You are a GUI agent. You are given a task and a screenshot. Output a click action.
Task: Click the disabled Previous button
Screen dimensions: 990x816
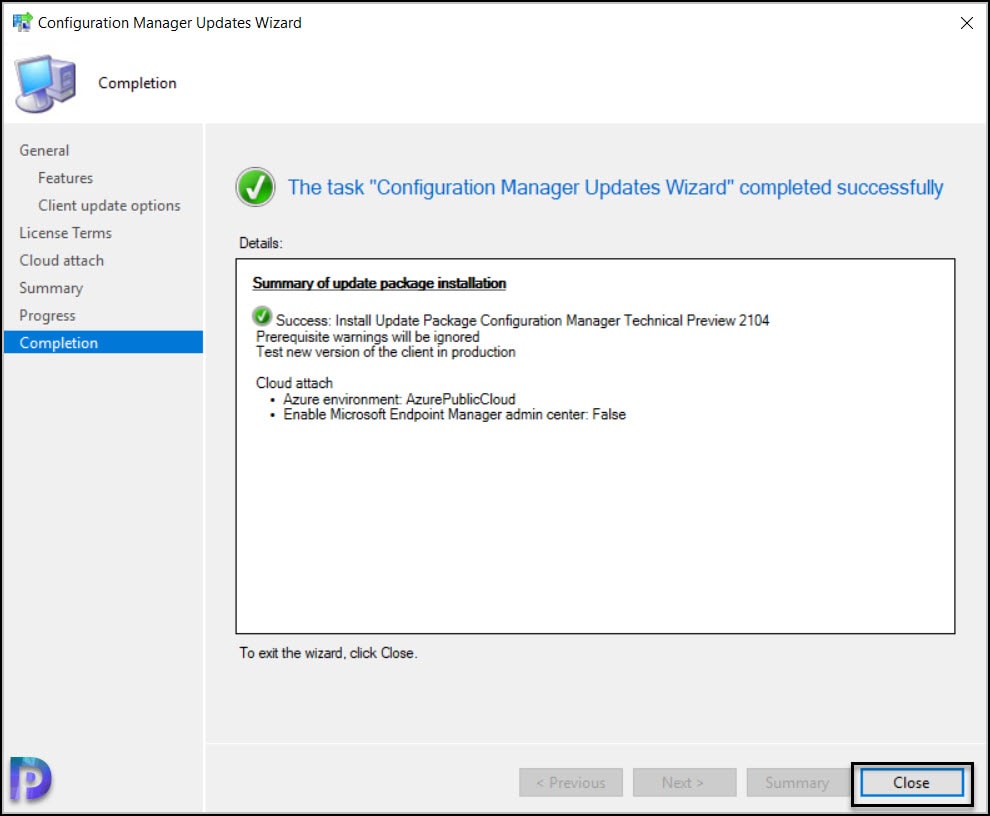[x=571, y=783]
